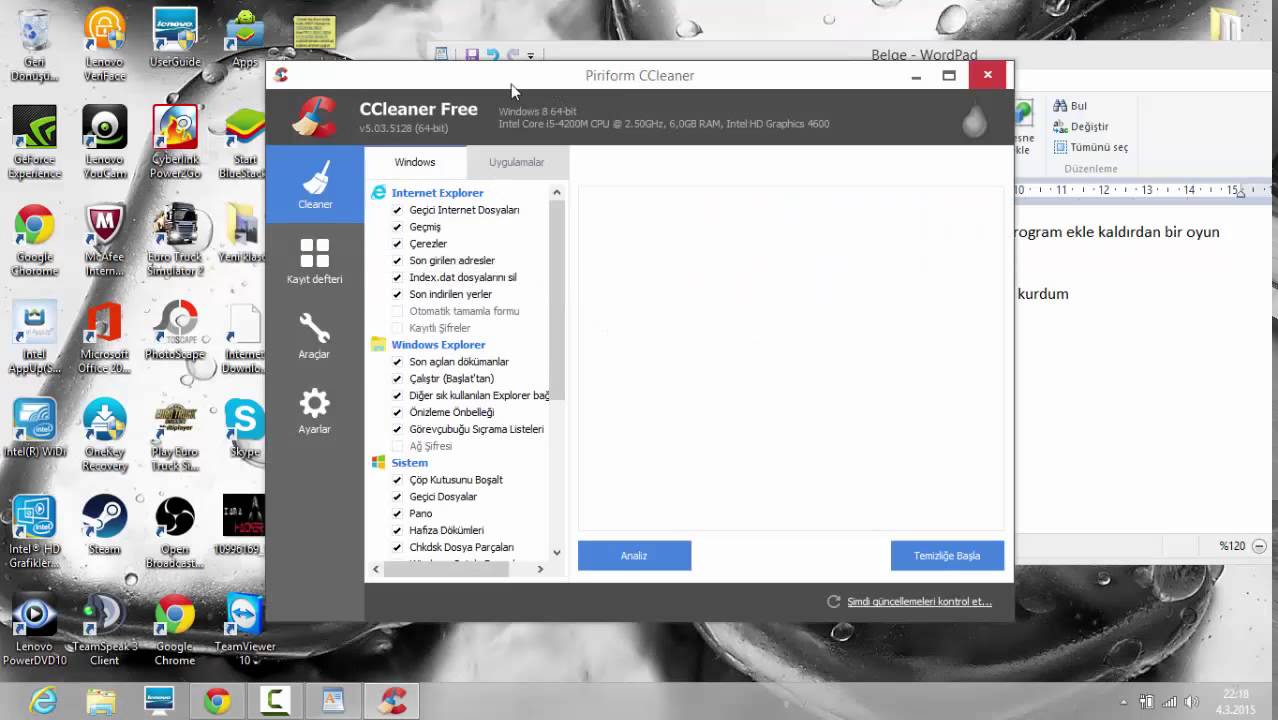Click the vertical scrollbar of the cleaner list

pos(557,300)
